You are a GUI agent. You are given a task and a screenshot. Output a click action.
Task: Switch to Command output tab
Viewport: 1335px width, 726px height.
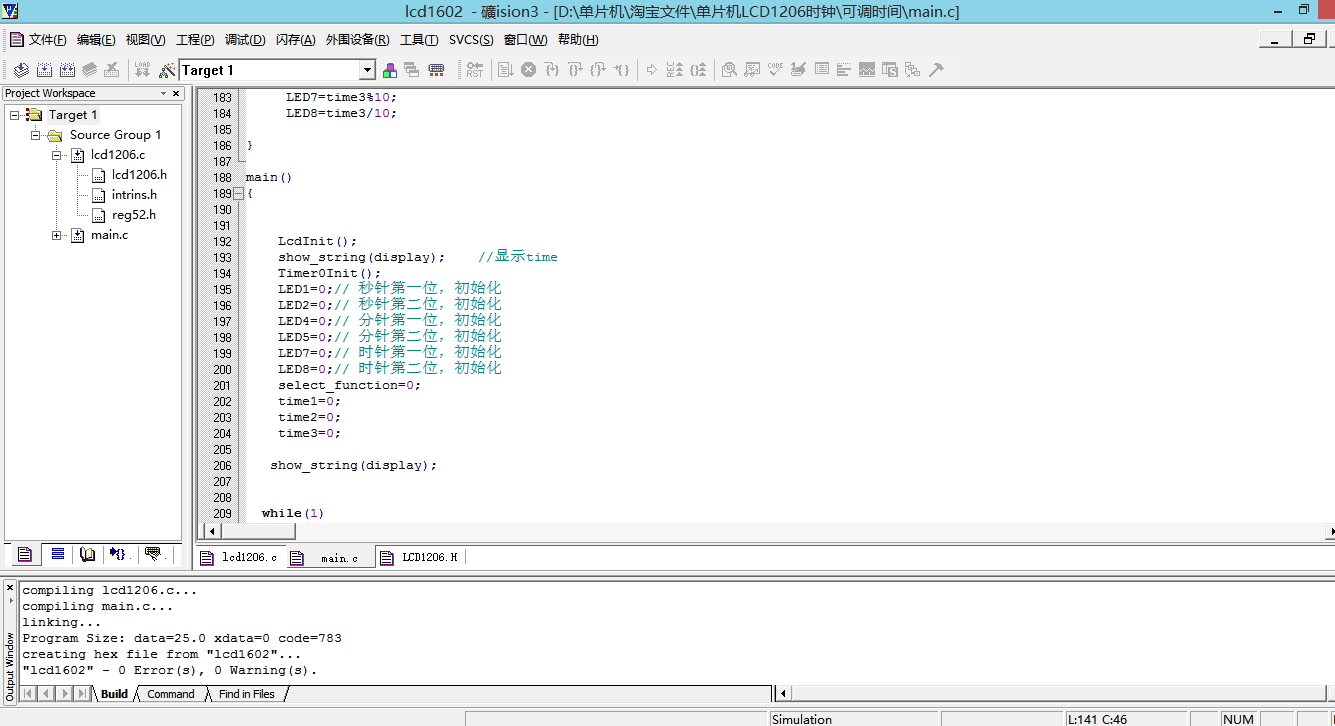tap(170, 694)
